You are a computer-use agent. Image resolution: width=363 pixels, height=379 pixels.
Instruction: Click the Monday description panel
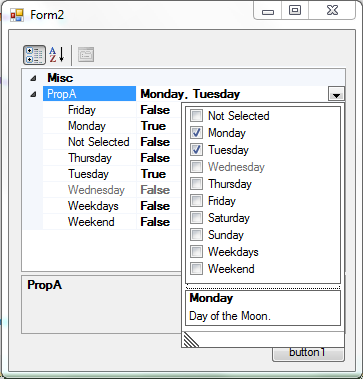click(263, 308)
